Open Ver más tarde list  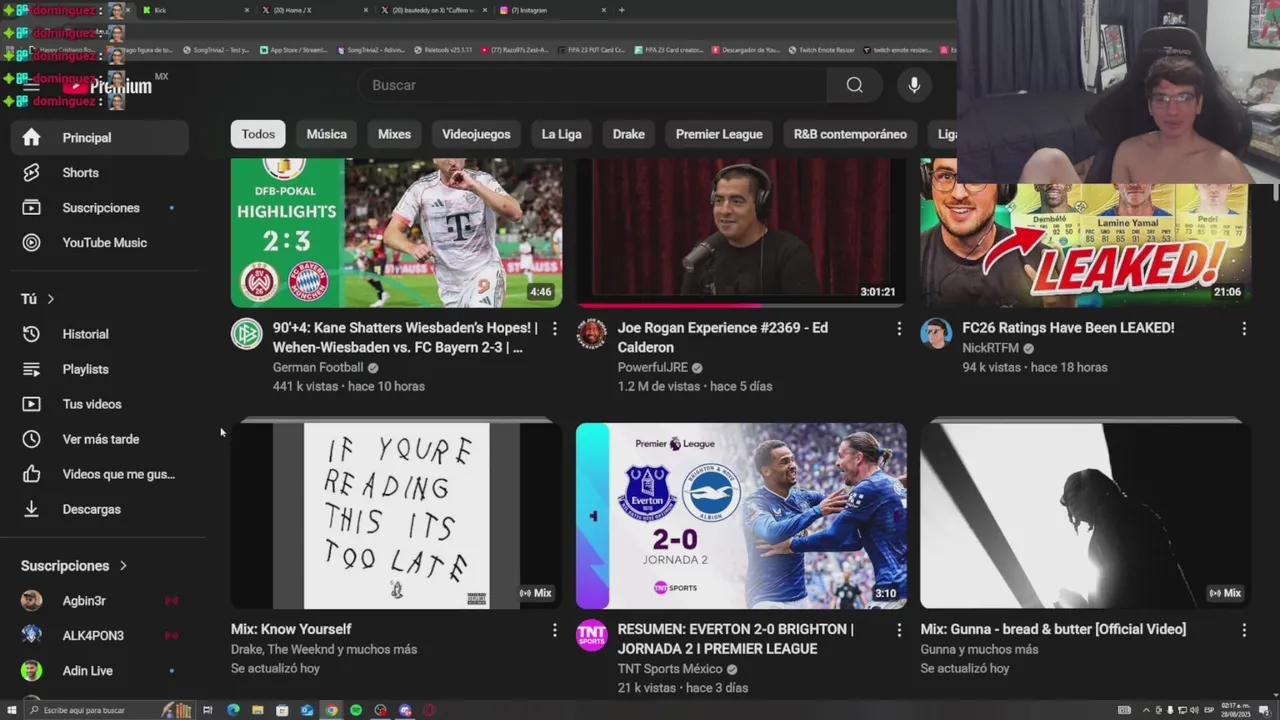(99, 439)
